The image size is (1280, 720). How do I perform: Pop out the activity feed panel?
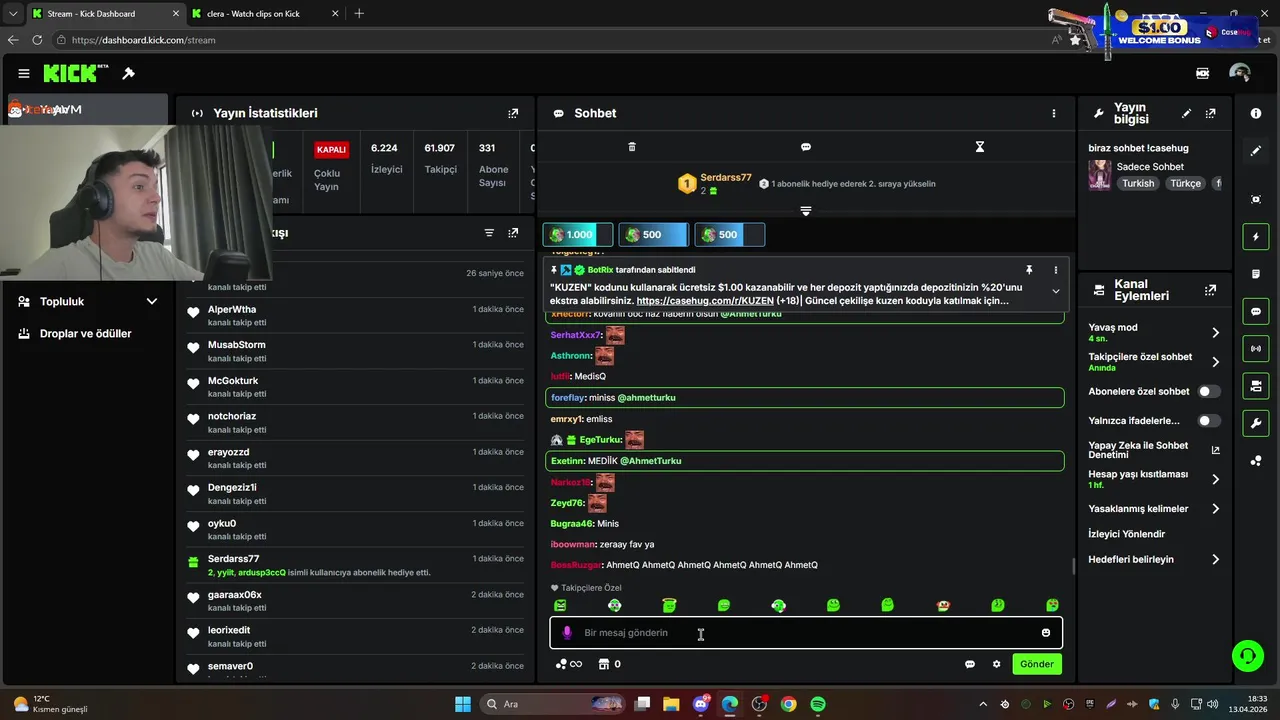coord(513,233)
